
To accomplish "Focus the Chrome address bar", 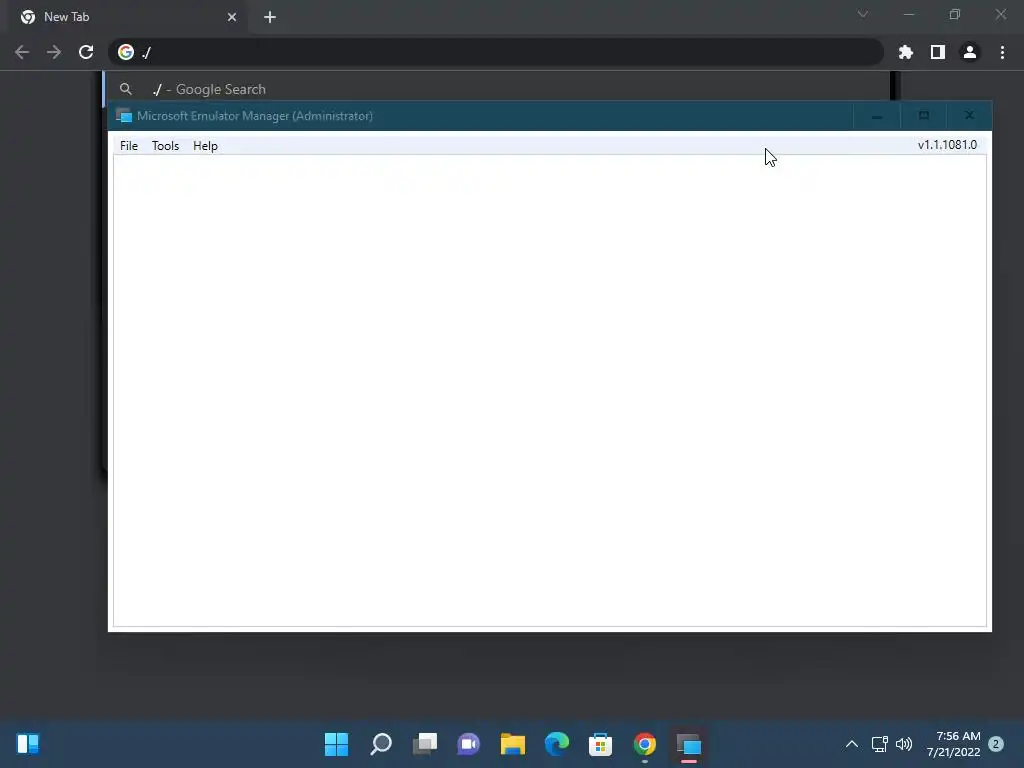I will coord(496,52).
